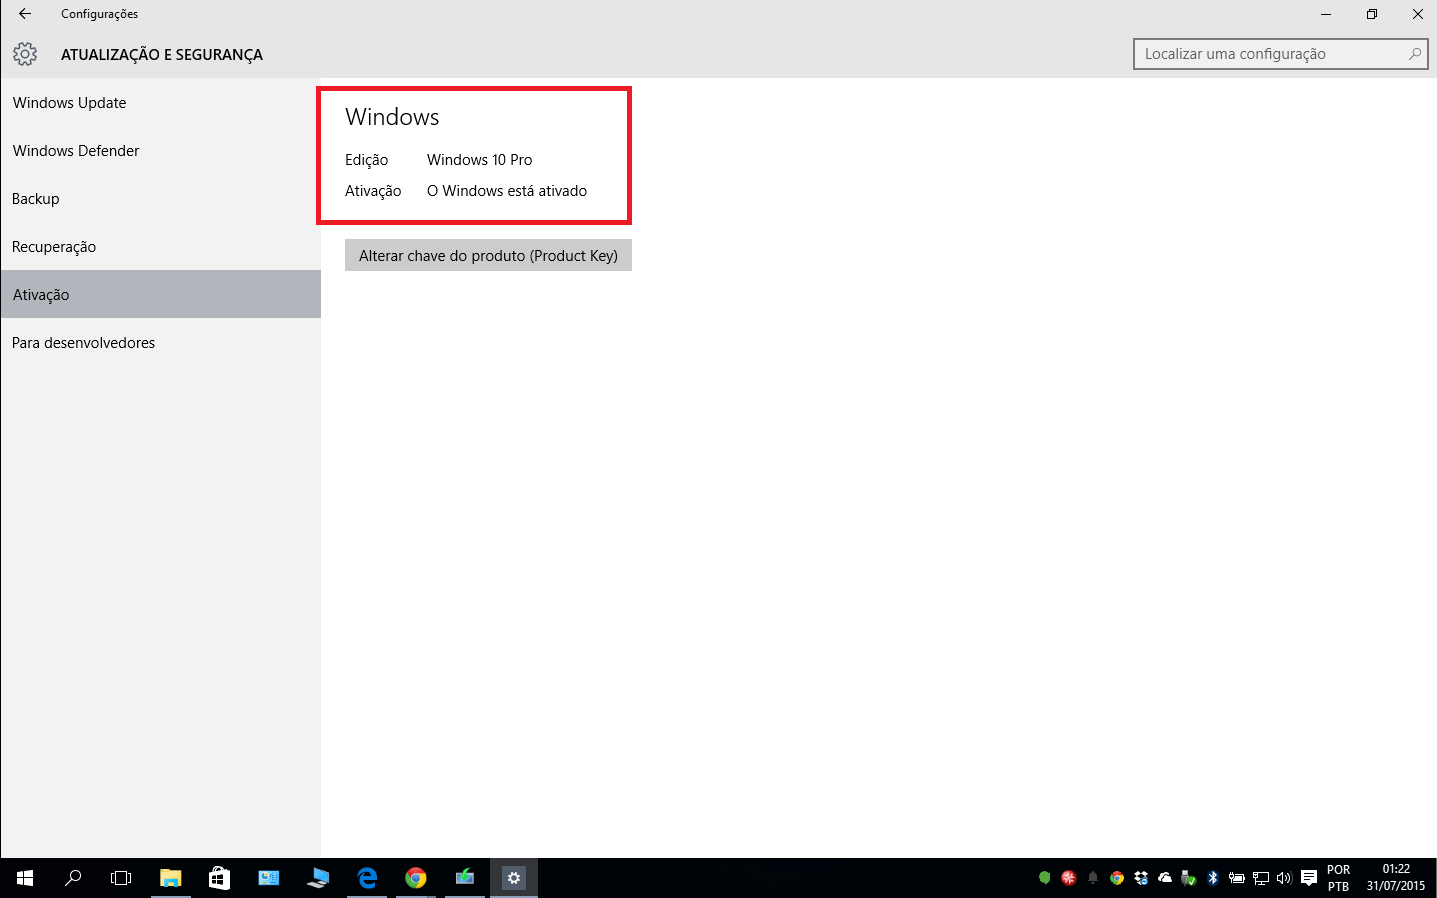Open File Explorer from the taskbar
Screen dimensions: 1437x898
[171, 878]
